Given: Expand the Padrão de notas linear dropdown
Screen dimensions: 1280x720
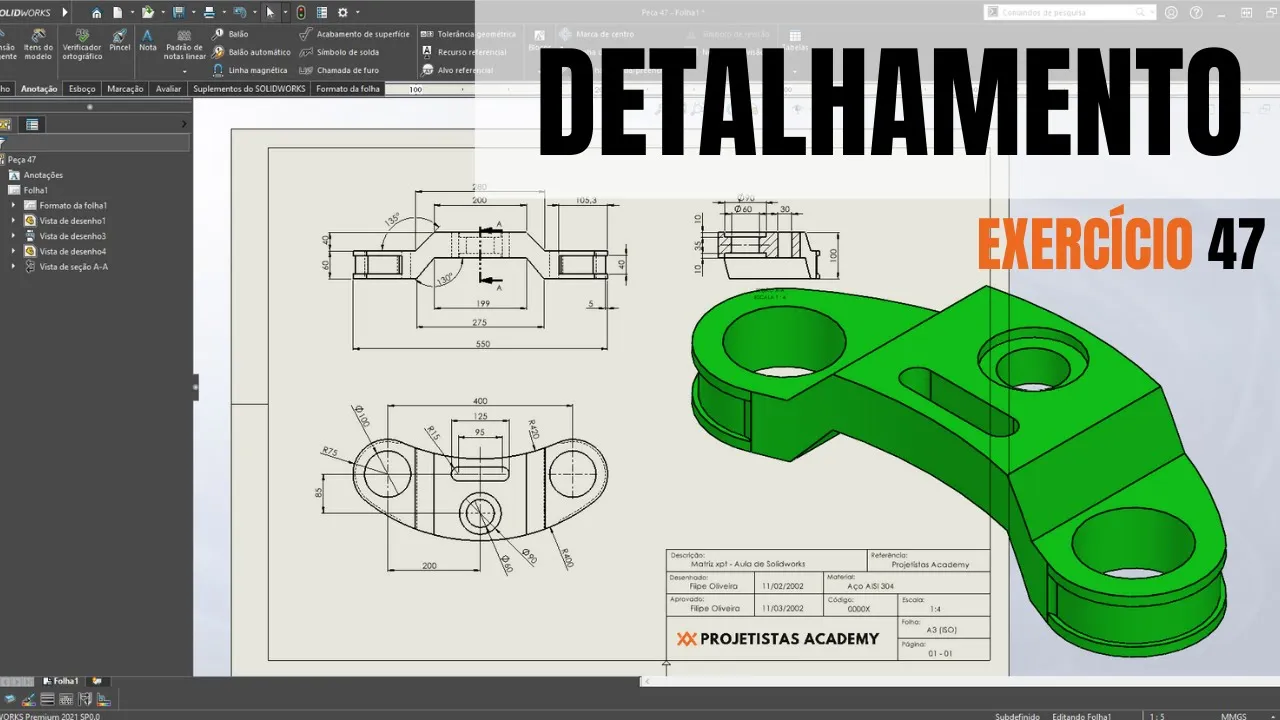Looking at the screenshot, I should tap(185, 71).
